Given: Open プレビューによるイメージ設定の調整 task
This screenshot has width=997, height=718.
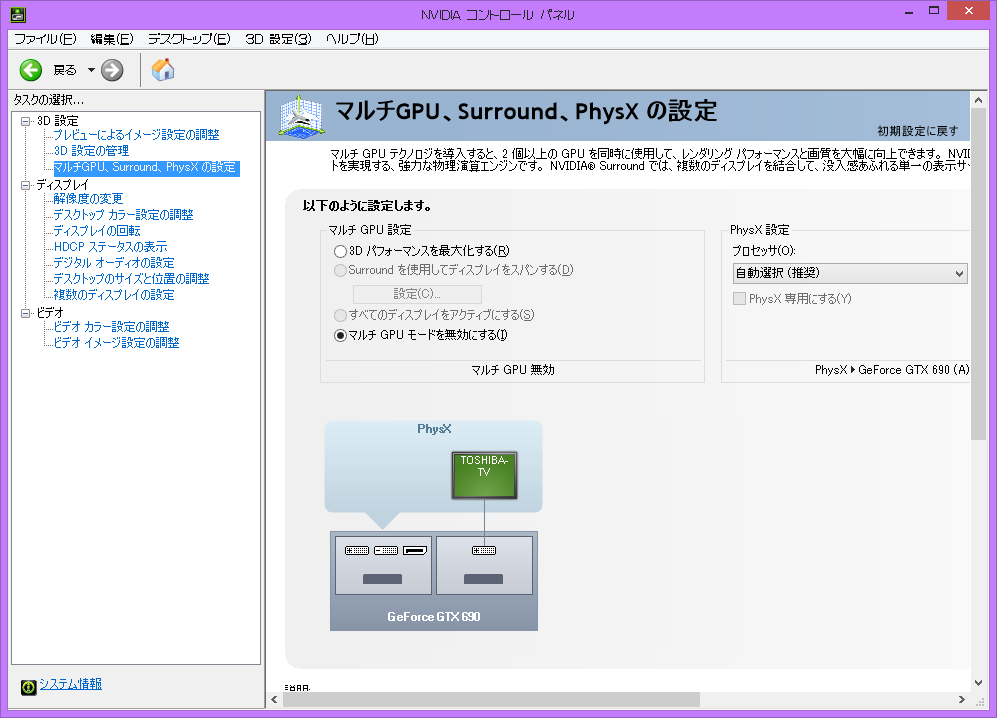Looking at the screenshot, I should (x=136, y=135).
